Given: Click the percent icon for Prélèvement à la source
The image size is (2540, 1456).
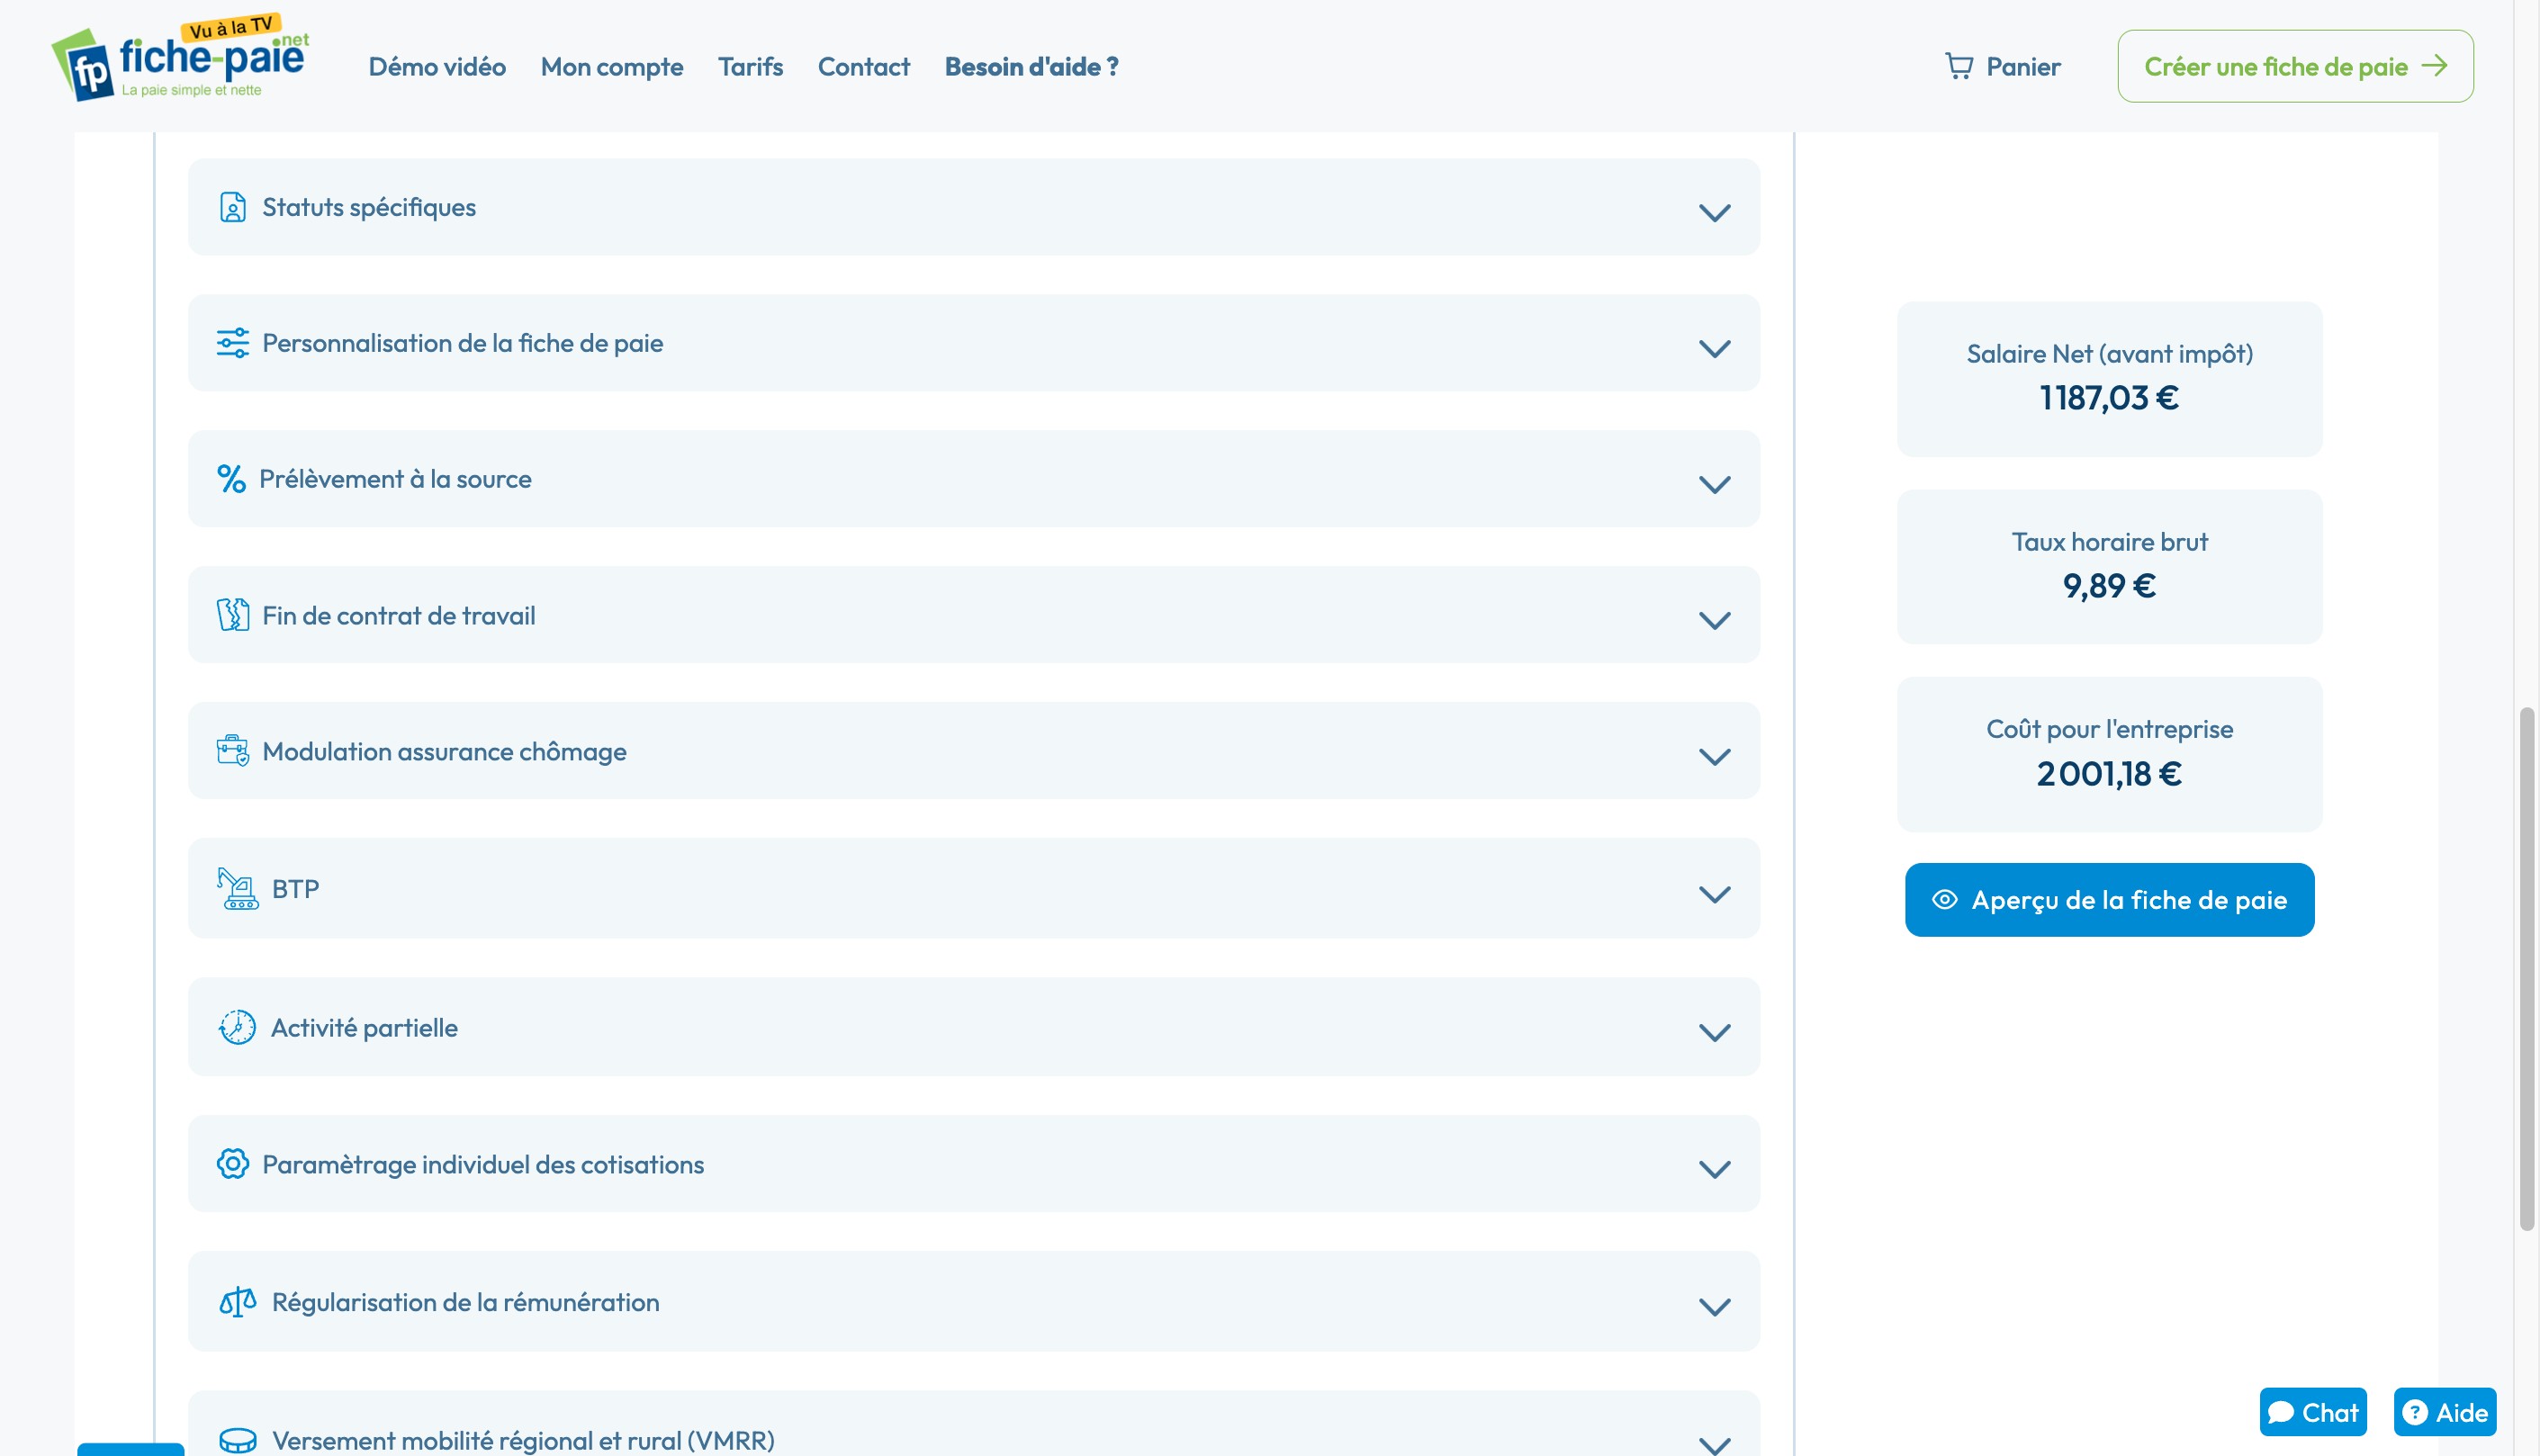Looking at the screenshot, I should (231, 479).
